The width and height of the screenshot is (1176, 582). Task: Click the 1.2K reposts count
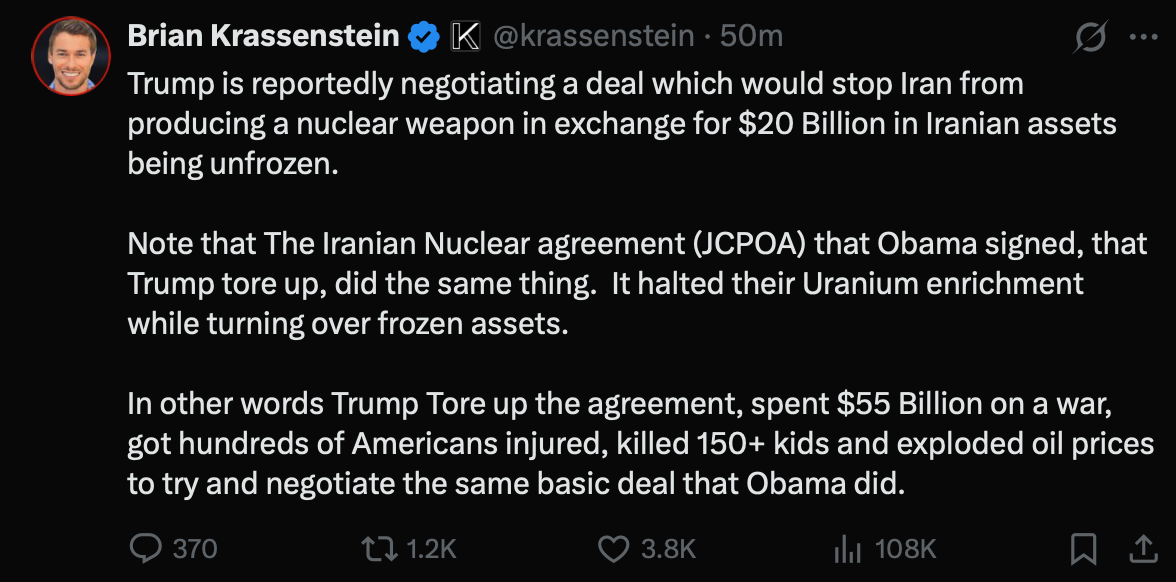click(x=432, y=549)
